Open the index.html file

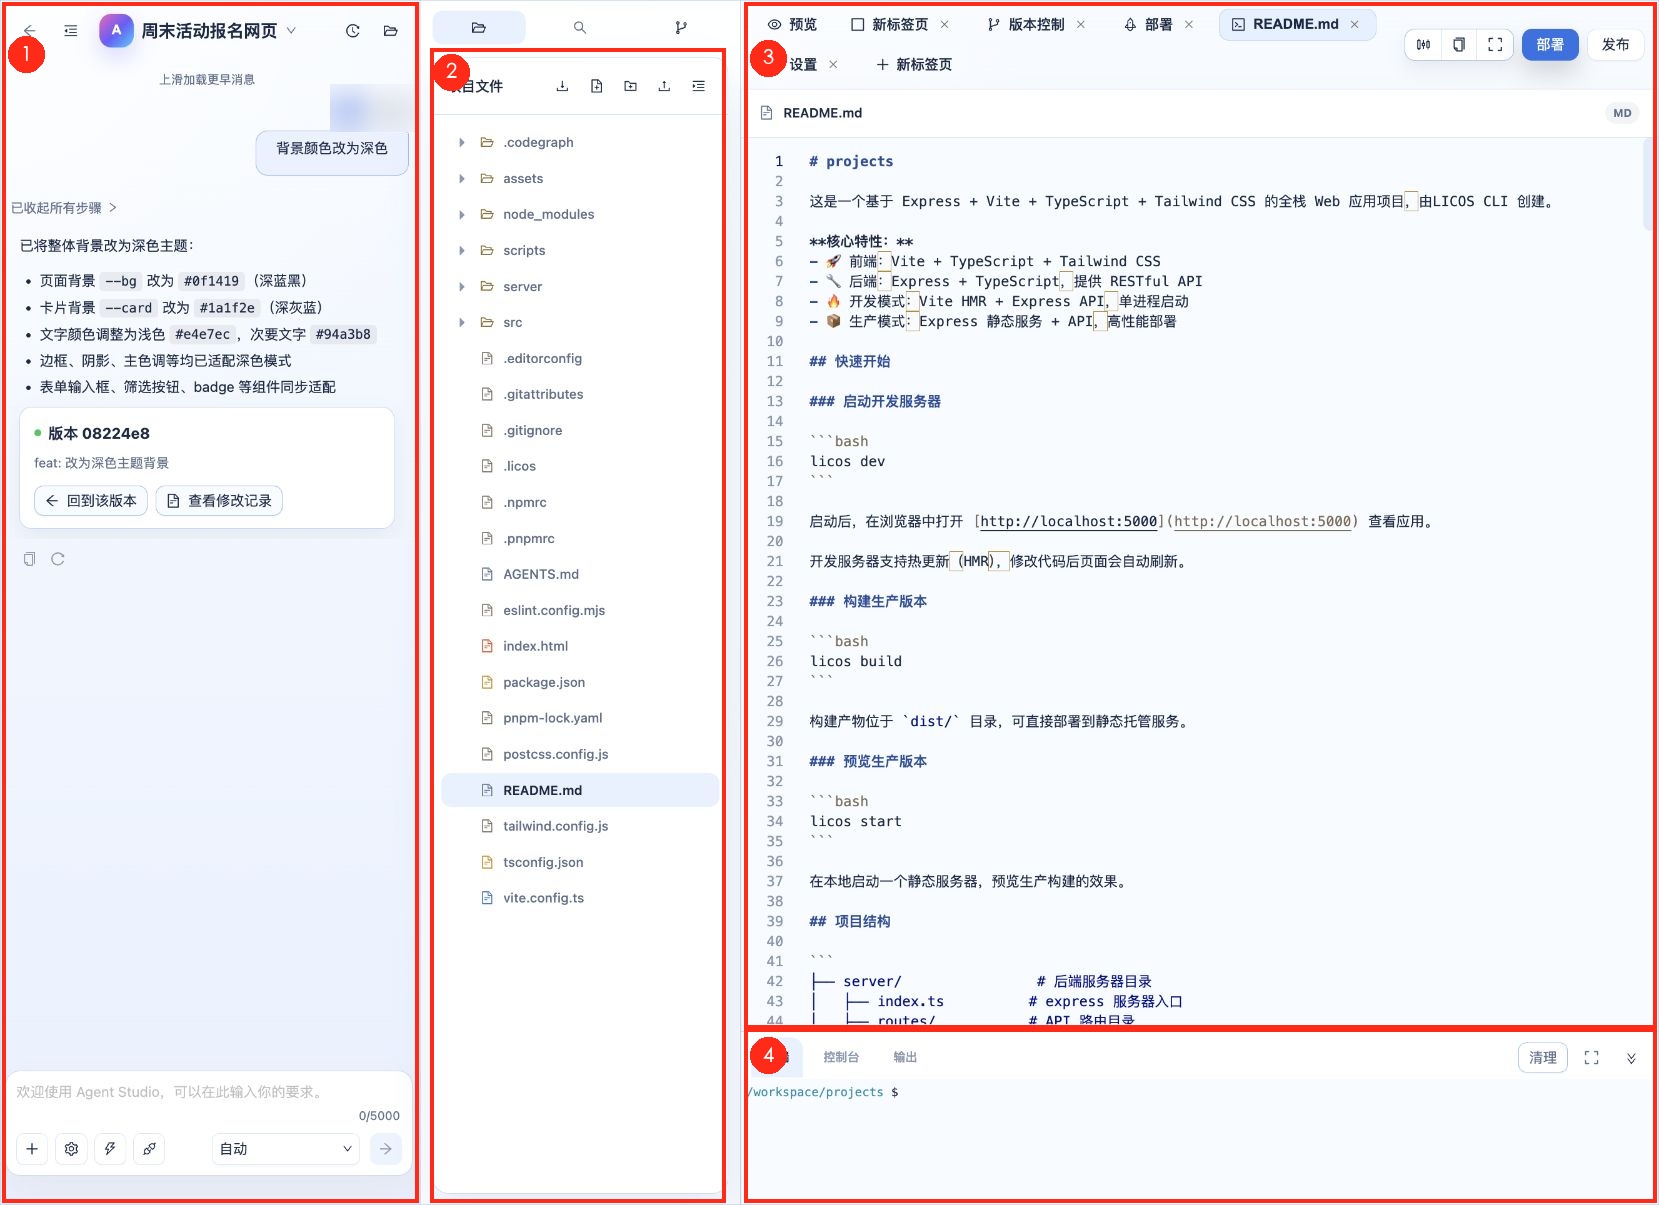(580, 646)
